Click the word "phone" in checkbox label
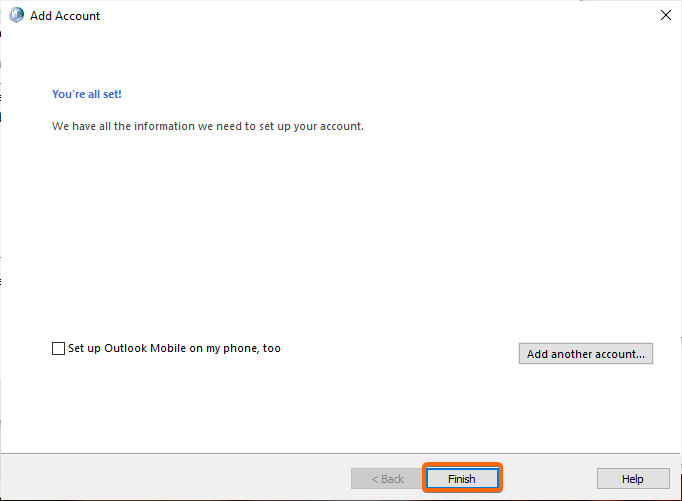The width and height of the screenshot is (682, 501). tap(241, 348)
